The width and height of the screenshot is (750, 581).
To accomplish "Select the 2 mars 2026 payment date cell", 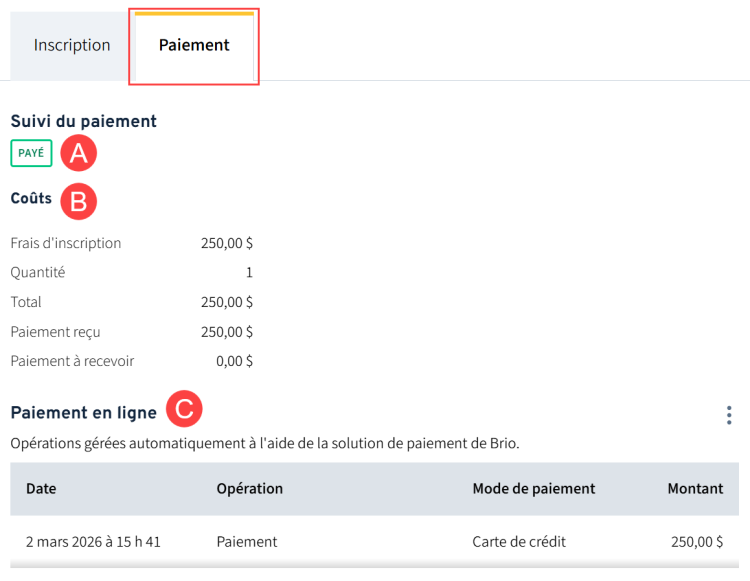I will point(93,542).
